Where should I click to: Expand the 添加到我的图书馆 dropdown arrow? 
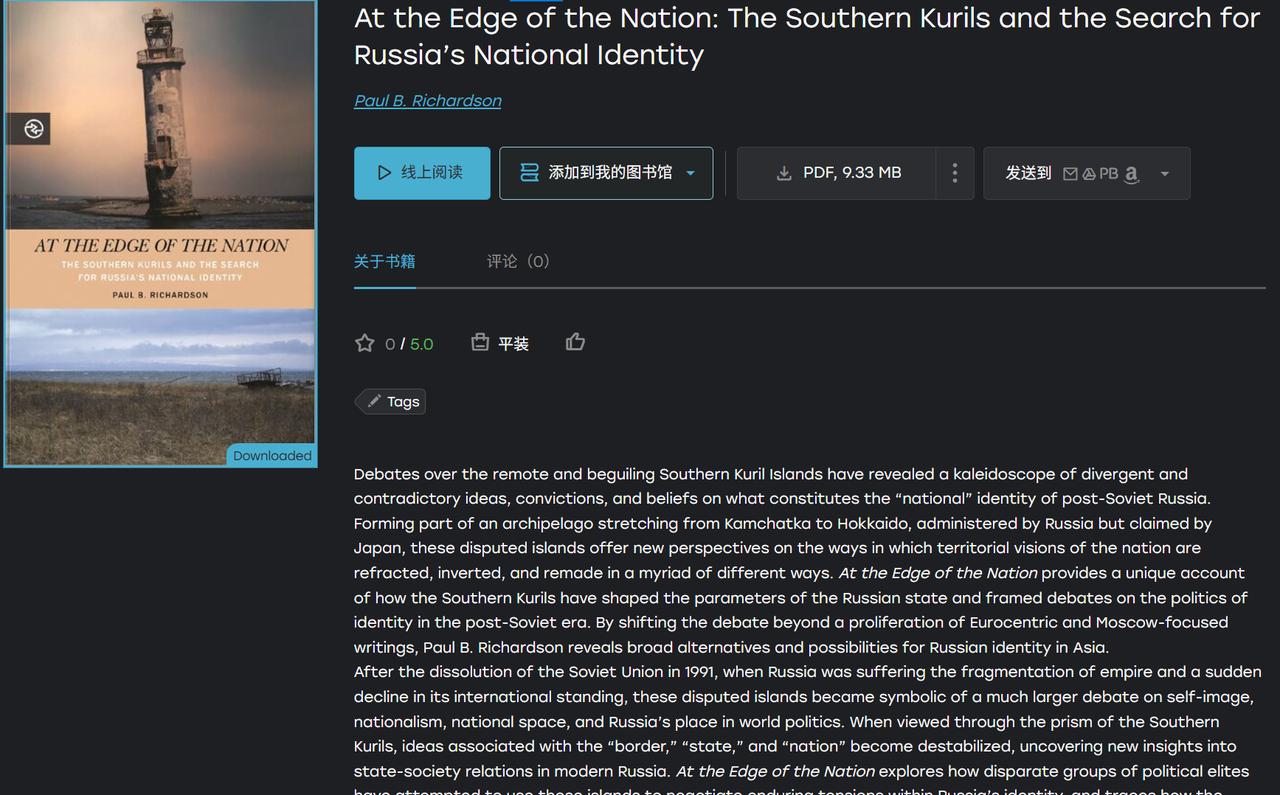(690, 173)
